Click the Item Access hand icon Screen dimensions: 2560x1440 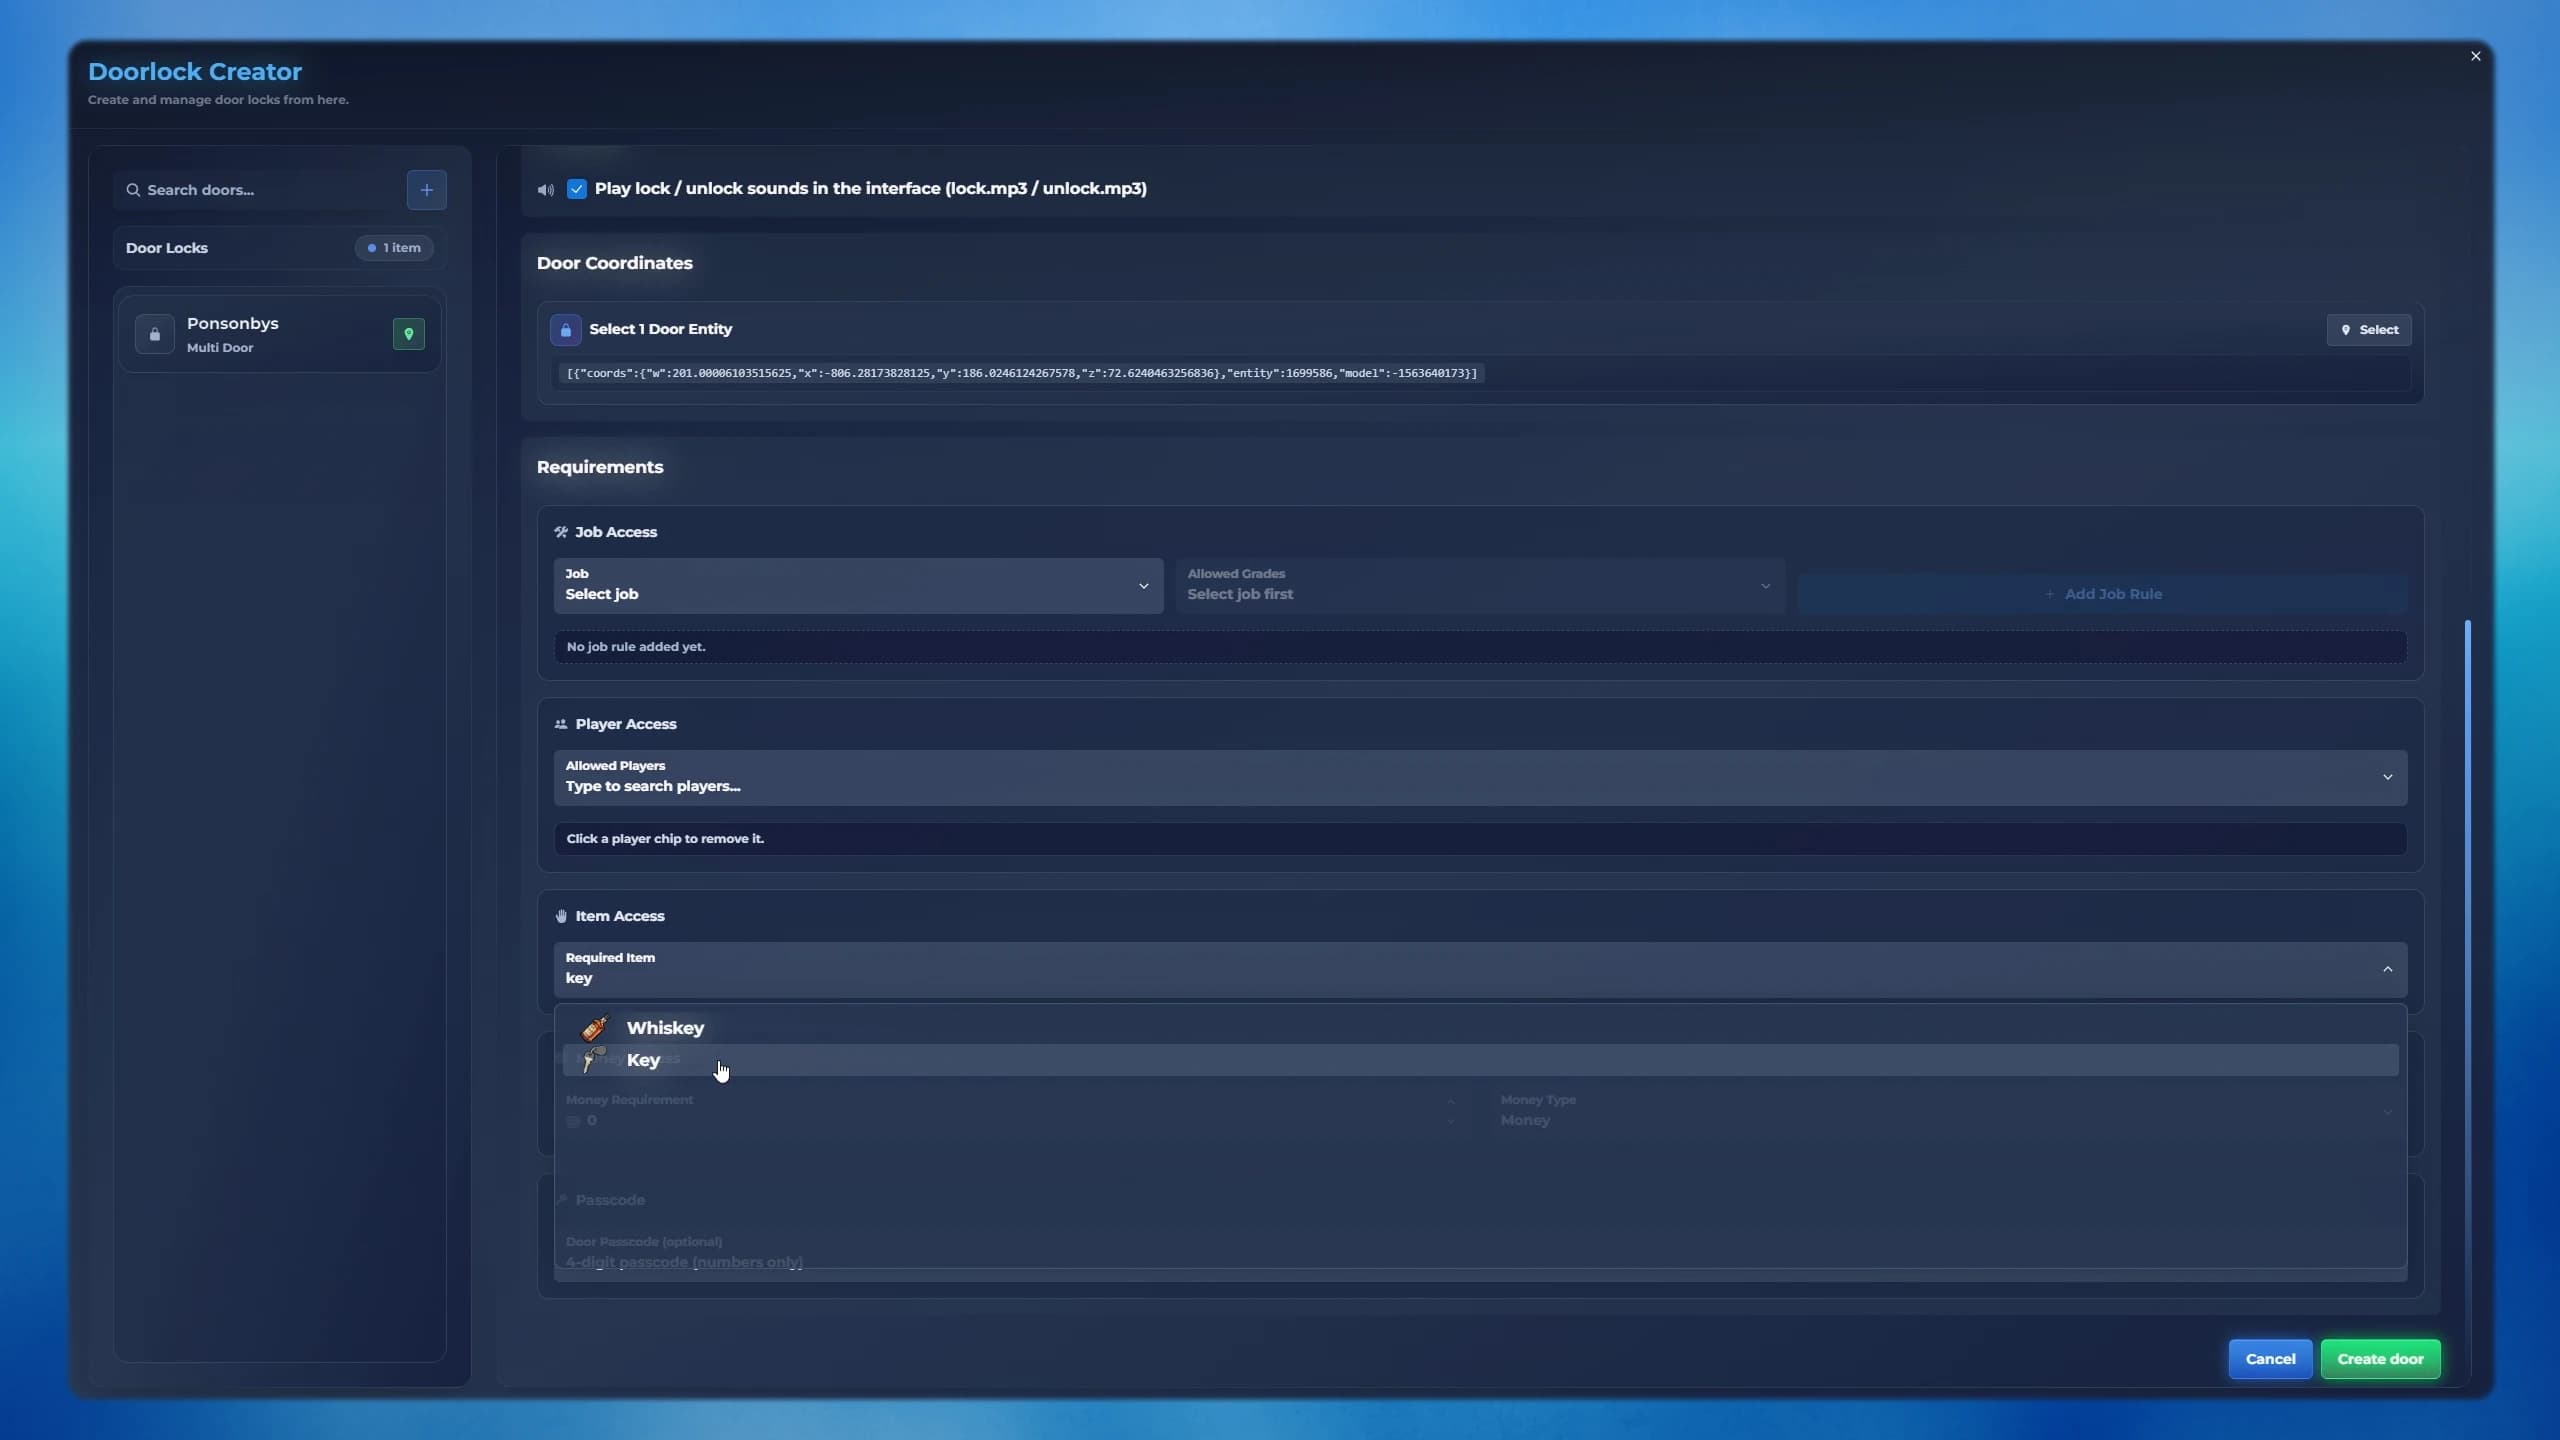click(x=561, y=916)
